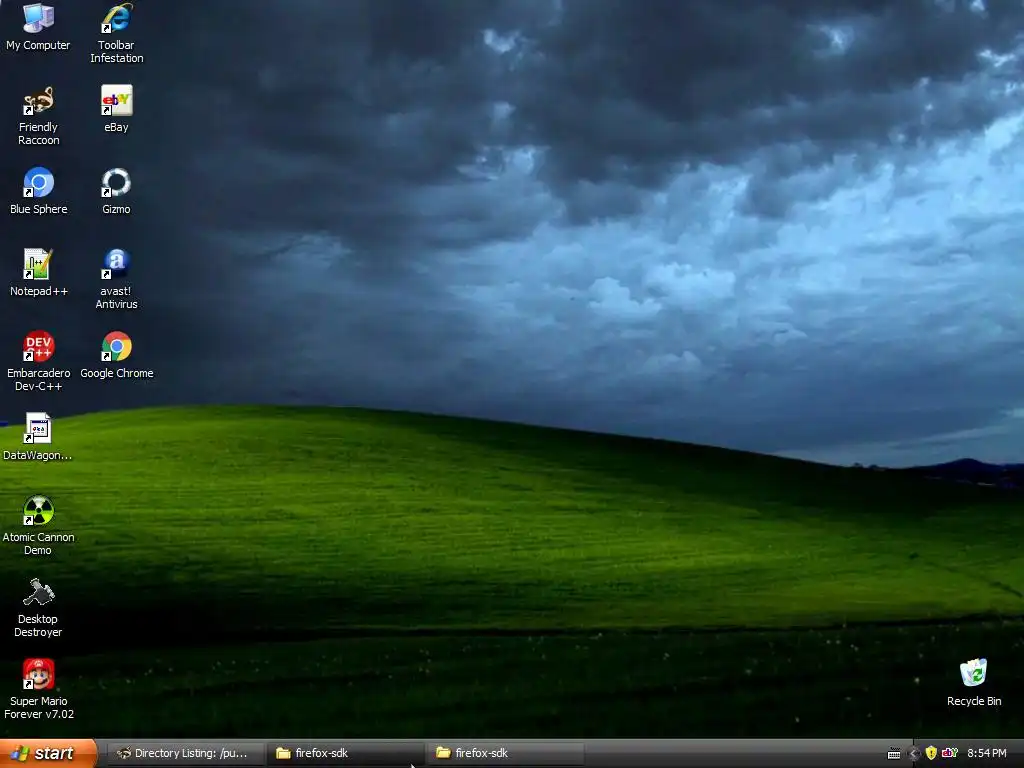Click the Super Mario Forever v7.02 icon
This screenshot has width=1024, height=768.
tap(38, 689)
